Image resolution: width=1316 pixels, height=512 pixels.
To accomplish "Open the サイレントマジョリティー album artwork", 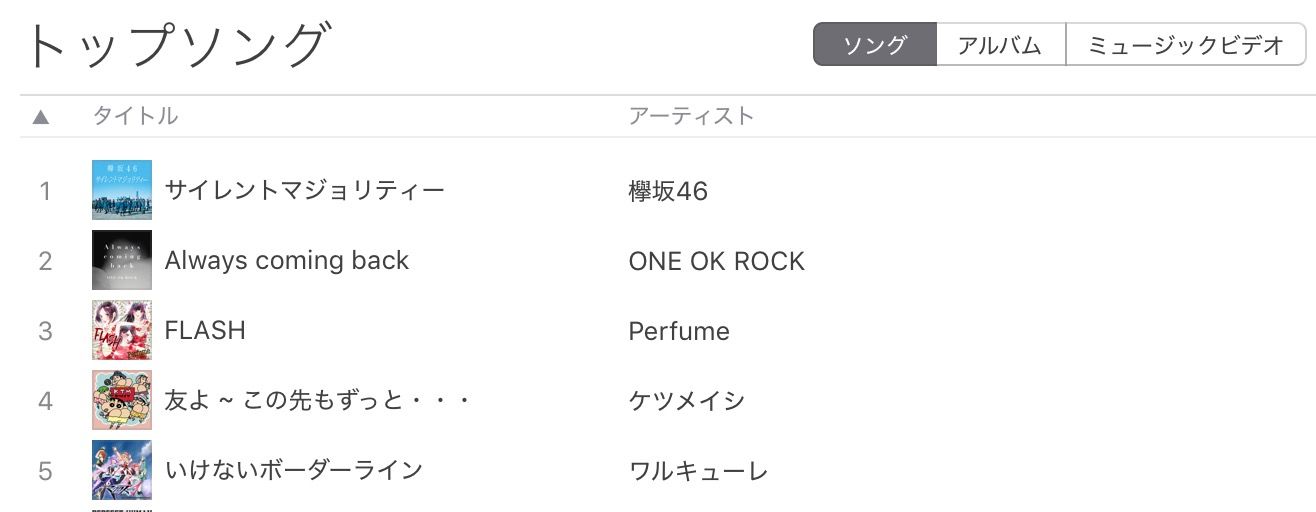I will [122, 190].
